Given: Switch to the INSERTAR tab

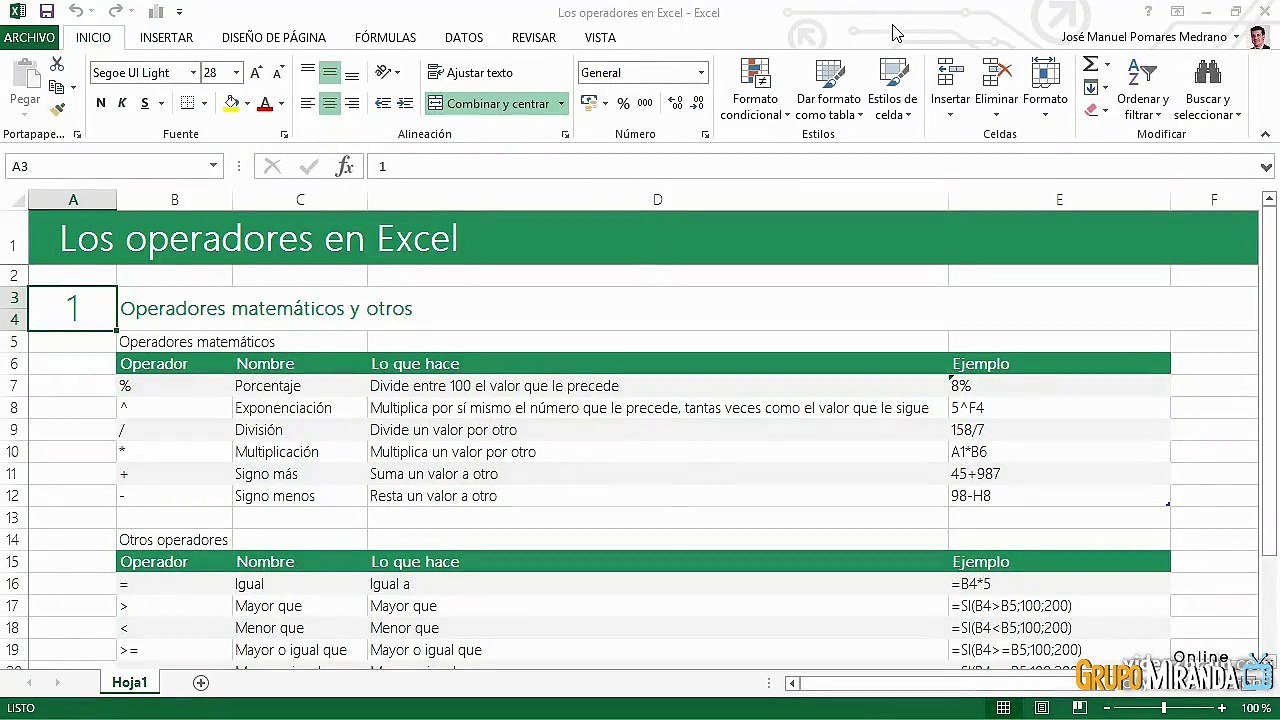Looking at the screenshot, I should pos(166,37).
